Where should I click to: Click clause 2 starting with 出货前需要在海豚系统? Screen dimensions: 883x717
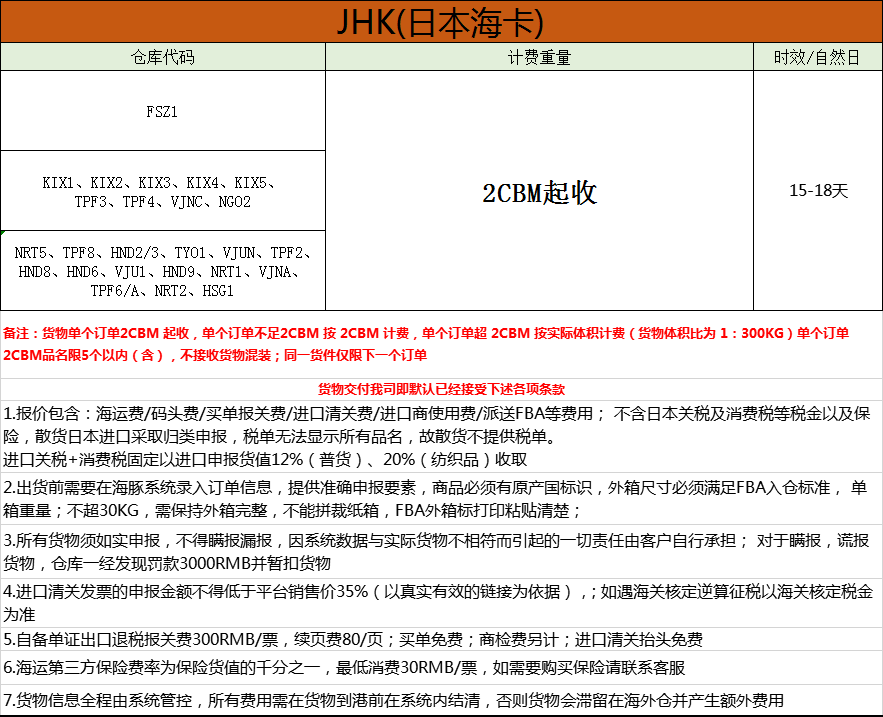(441, 498)
